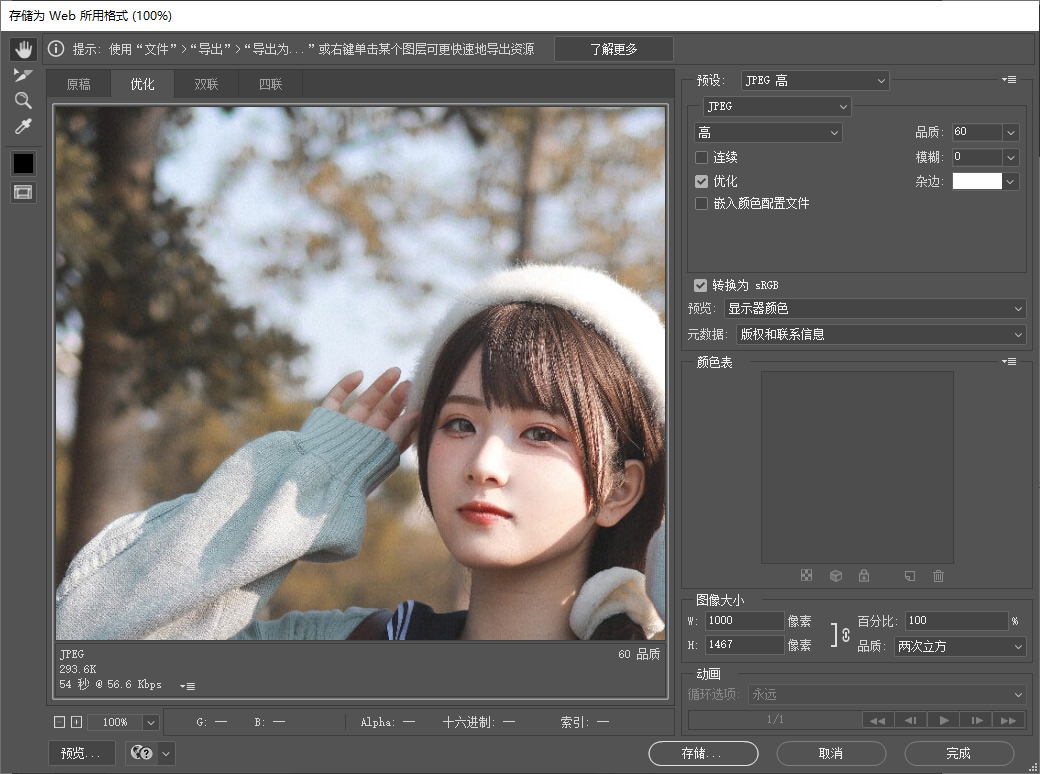This screenshot has width=1040, height=774.
Task: Uncheck the 优化 (Optimized) checkbox
Action: pyautogui.click(x=702, y=181)
